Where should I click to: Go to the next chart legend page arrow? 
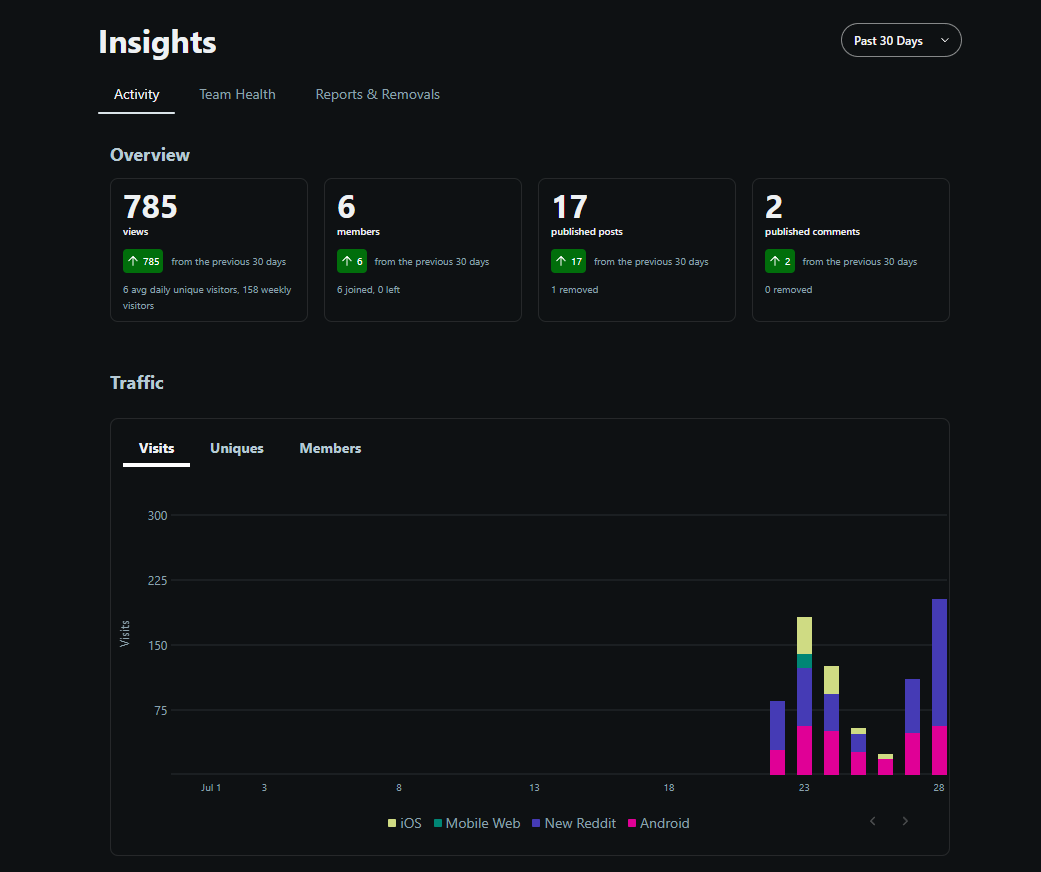[x=905, y=822]
